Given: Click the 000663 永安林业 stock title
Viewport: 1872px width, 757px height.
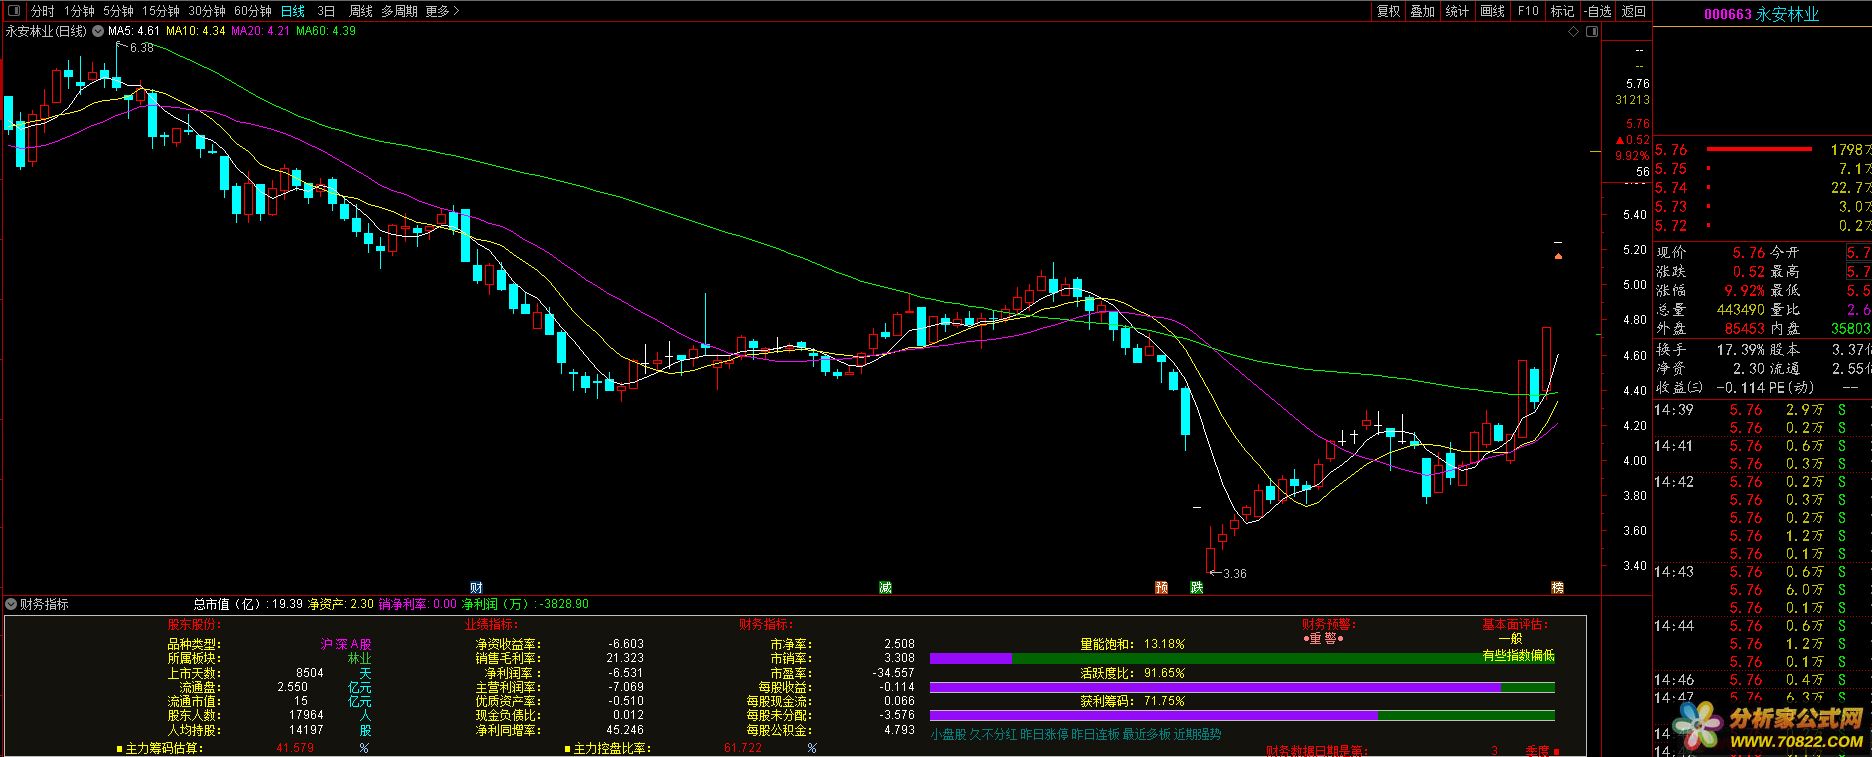Looking at the screenshot, I should coord(1761,14).
